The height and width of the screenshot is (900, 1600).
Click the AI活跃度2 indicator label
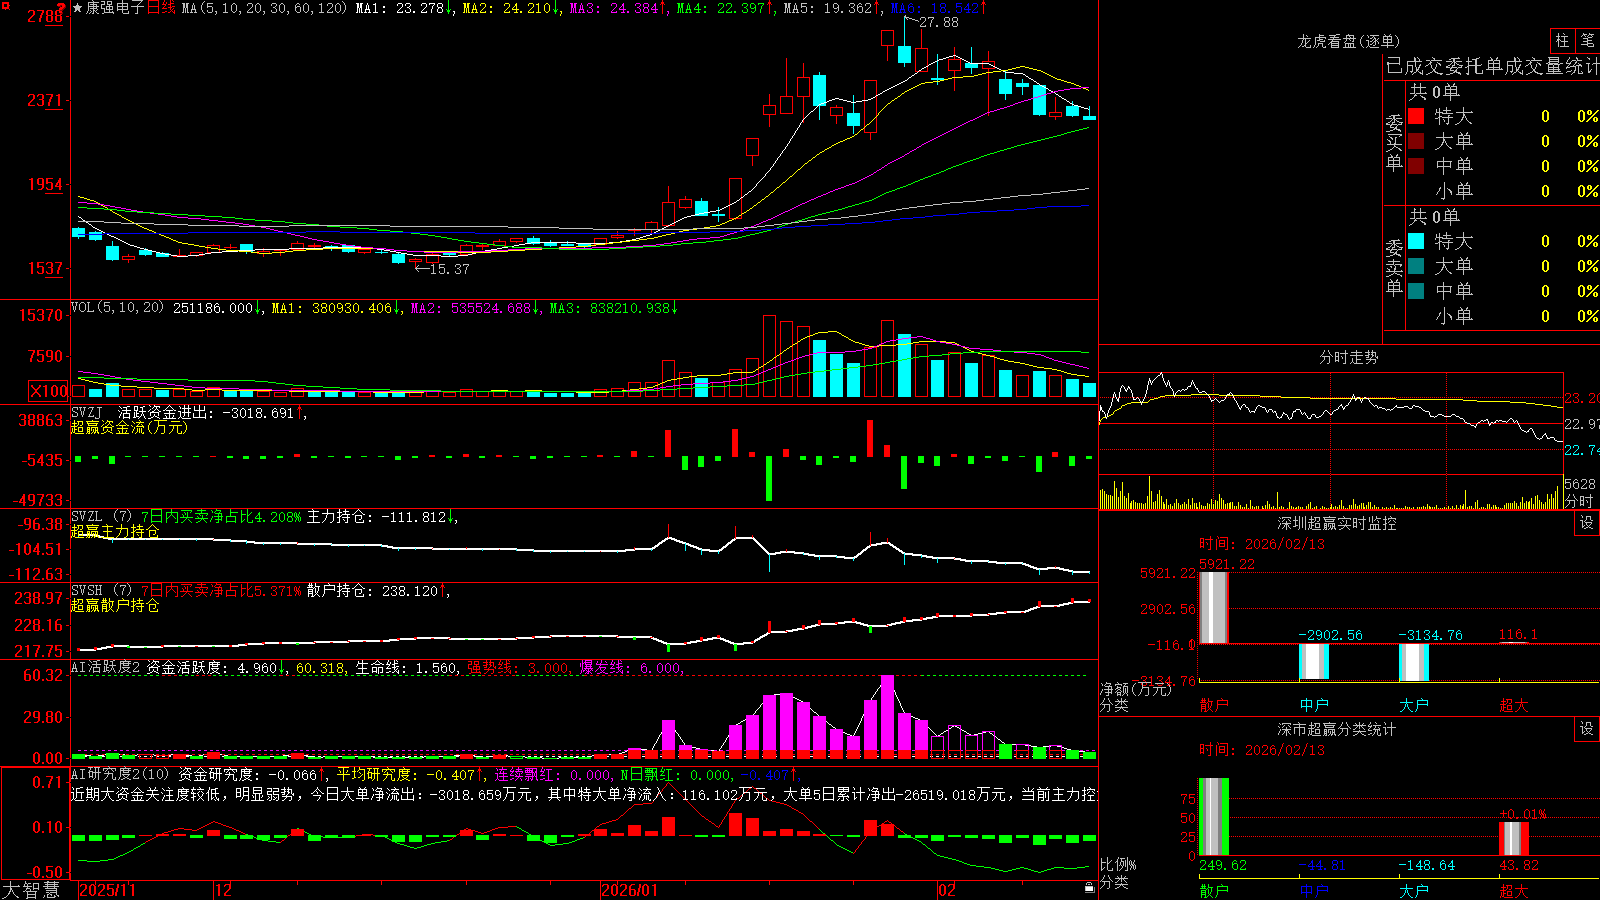106,667
